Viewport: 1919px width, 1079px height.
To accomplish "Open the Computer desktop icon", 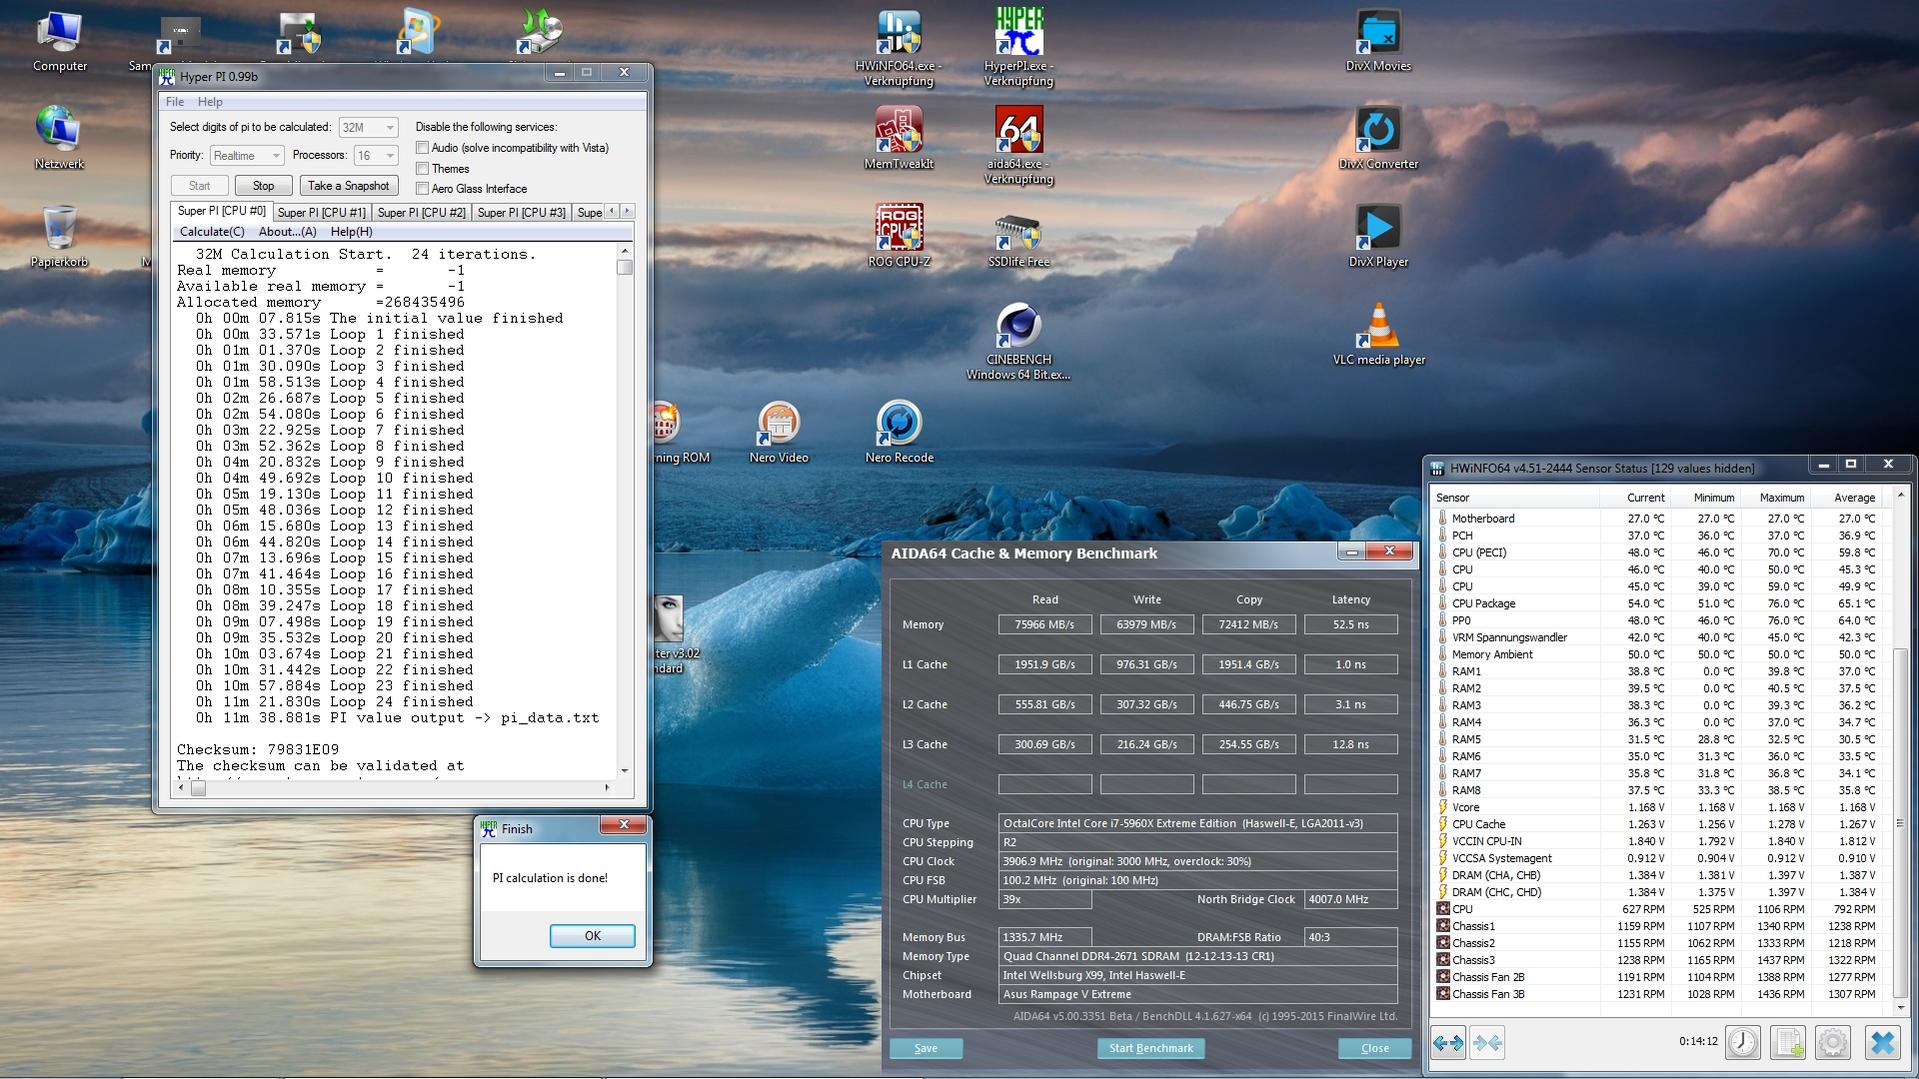I will [60, 41].
